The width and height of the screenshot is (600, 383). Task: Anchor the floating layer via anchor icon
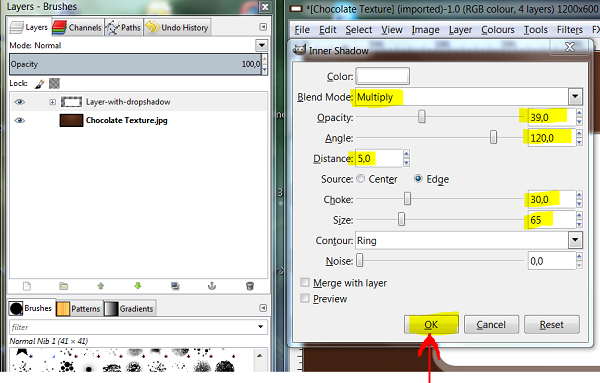(x=212, y=286)
